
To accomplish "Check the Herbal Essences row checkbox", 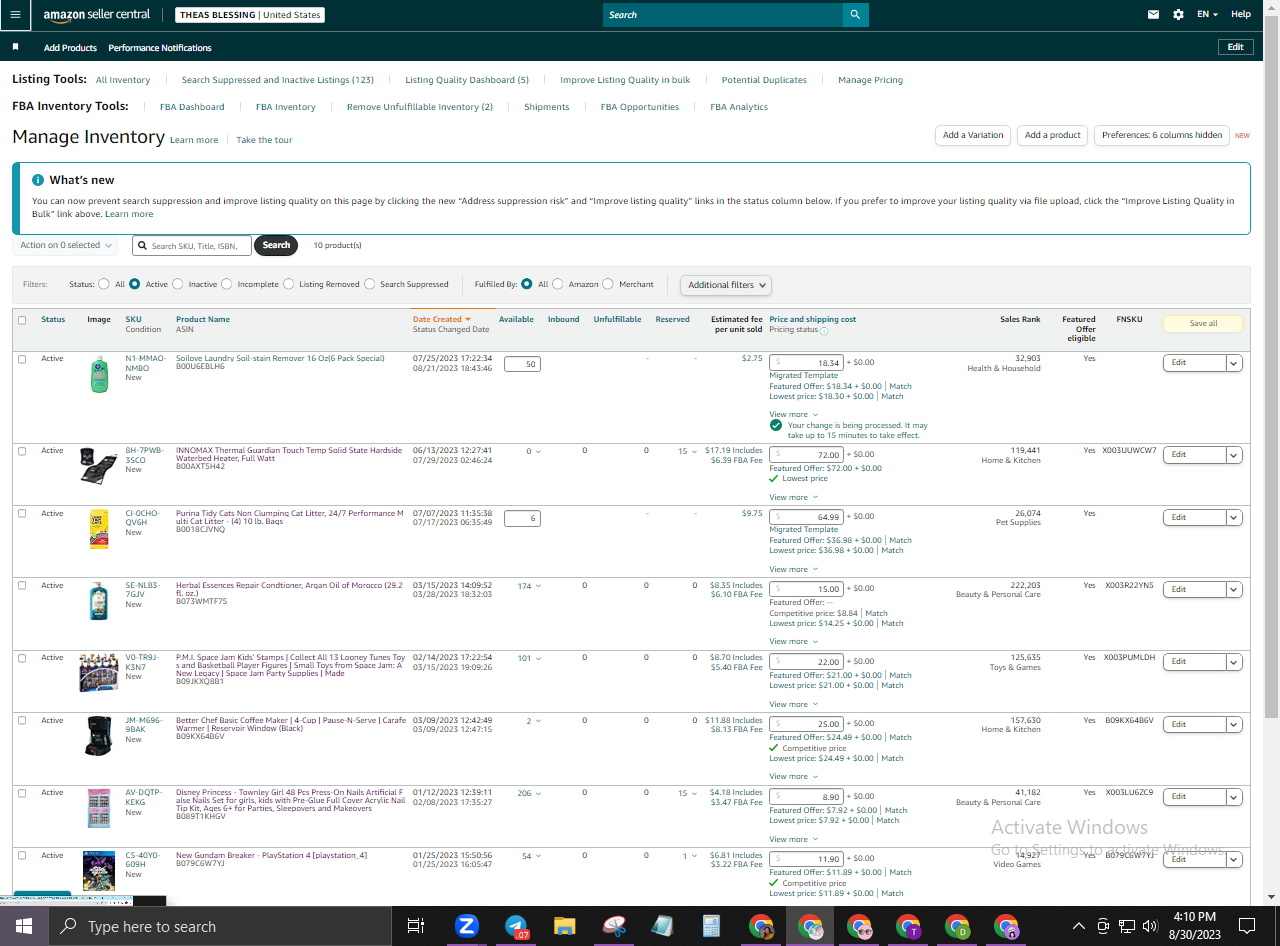I will tap(22, 586).
